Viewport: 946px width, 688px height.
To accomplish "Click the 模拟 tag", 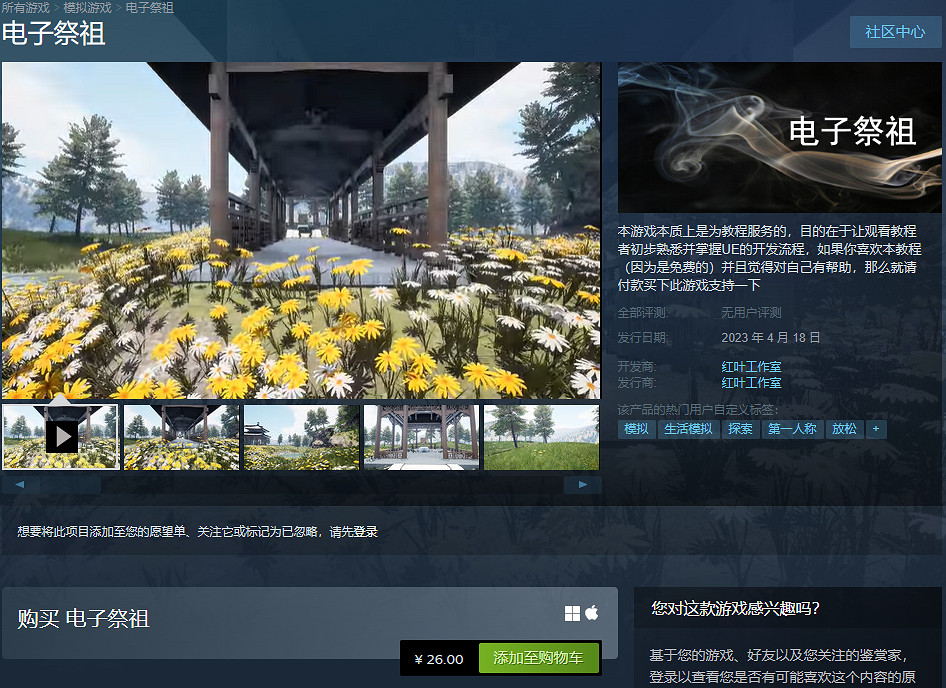I will click(637, 428).
